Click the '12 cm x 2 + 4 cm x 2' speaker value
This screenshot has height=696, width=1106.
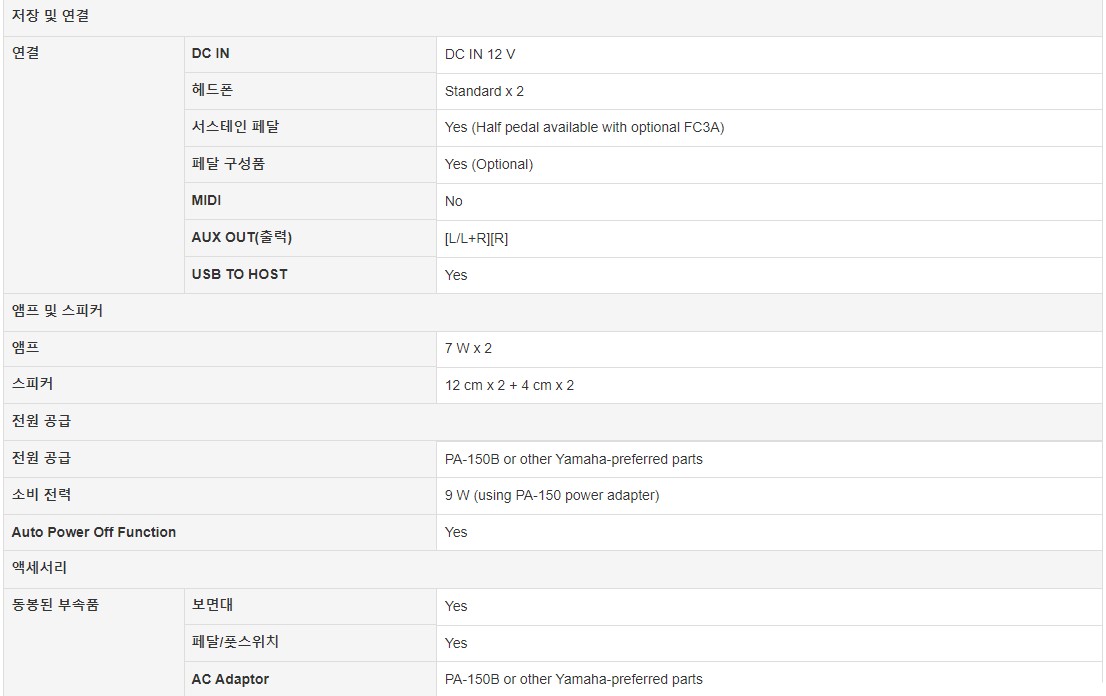[509, 385]
